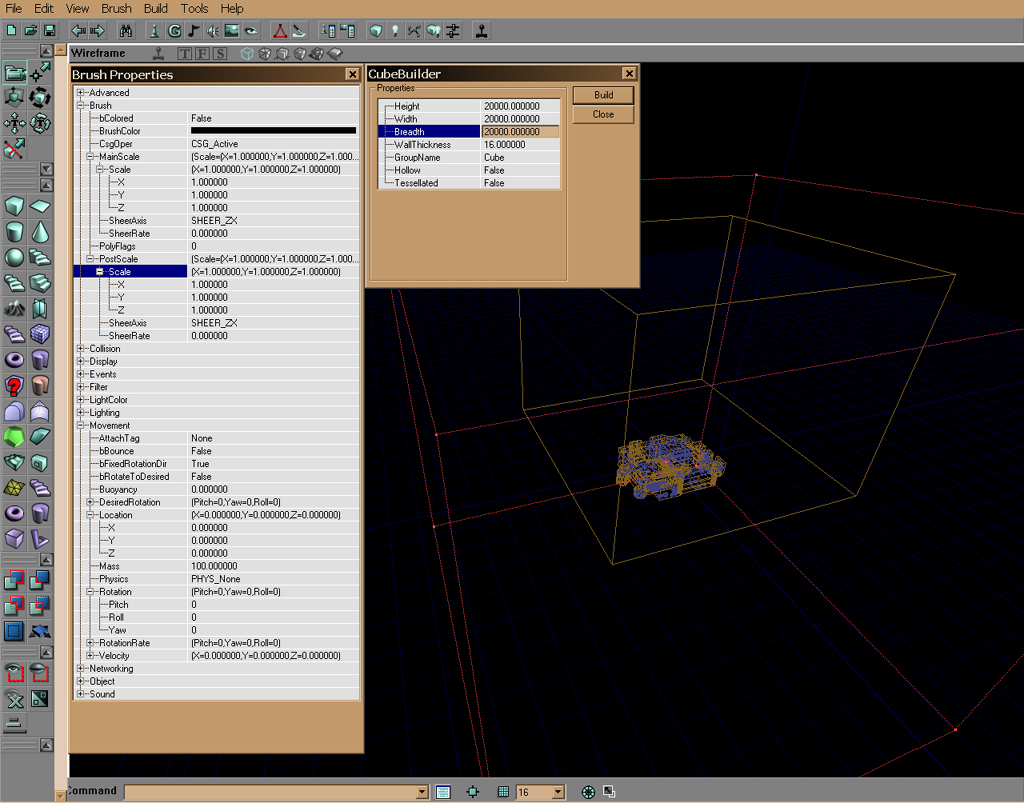The image size is (1024, 803).
Task: Choose the Sphere brush builder
Action: coord(14,258)
